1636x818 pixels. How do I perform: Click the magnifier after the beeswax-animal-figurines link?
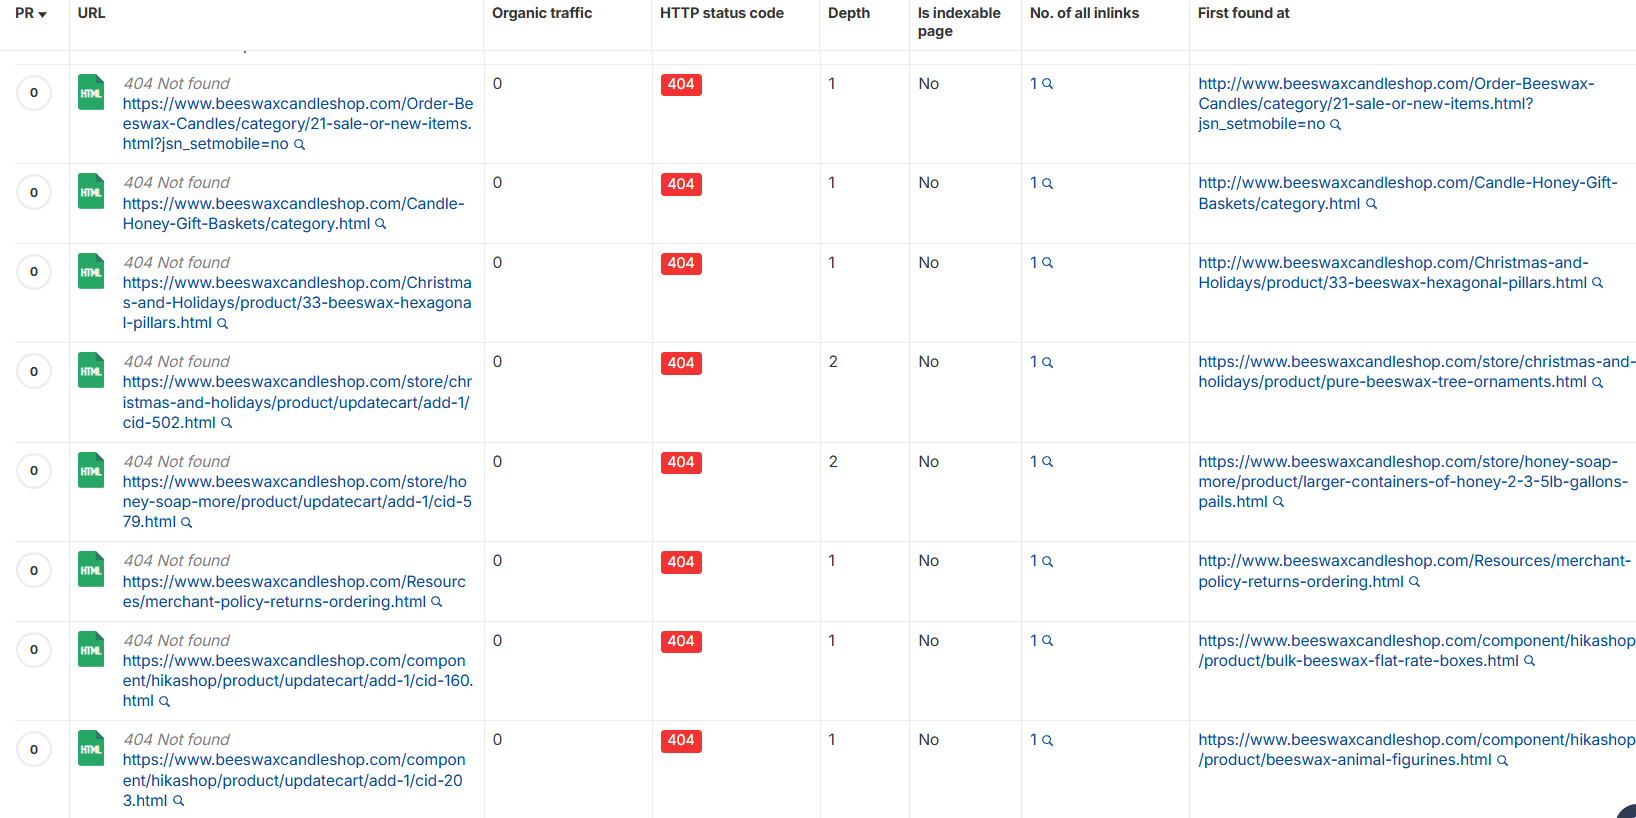1502,761
